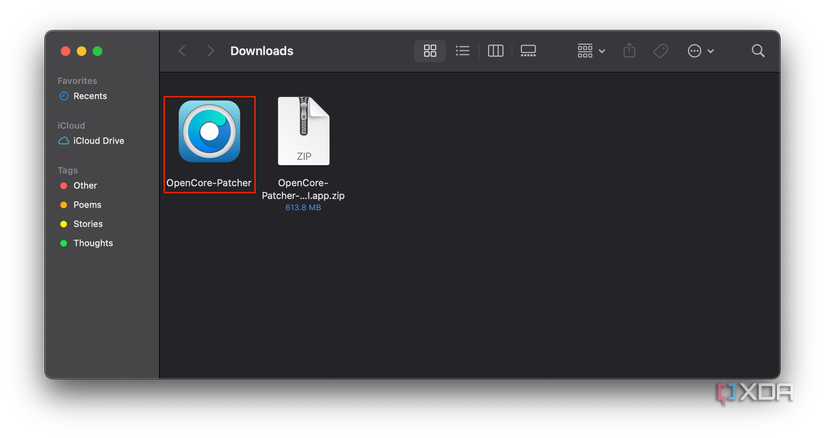Image resolution: width=825 pixels, height=438 pixels.
Task: Switch to icon grid view
Action: click(x=430, y=51)
